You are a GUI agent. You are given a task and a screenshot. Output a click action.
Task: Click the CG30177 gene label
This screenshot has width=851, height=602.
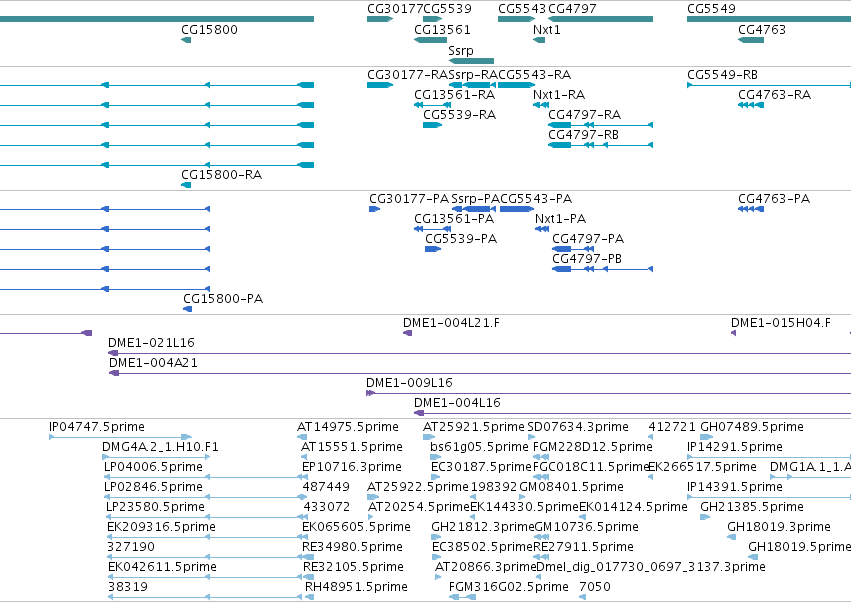395,9
